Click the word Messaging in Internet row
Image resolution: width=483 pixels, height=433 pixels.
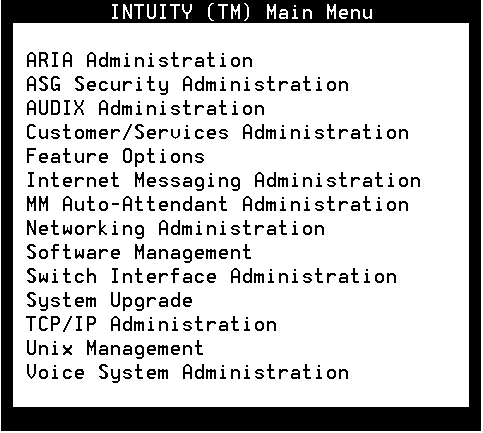(x=188, y=181)
